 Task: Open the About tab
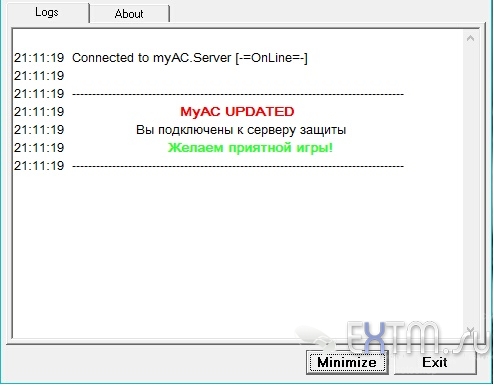coord(129,14)
